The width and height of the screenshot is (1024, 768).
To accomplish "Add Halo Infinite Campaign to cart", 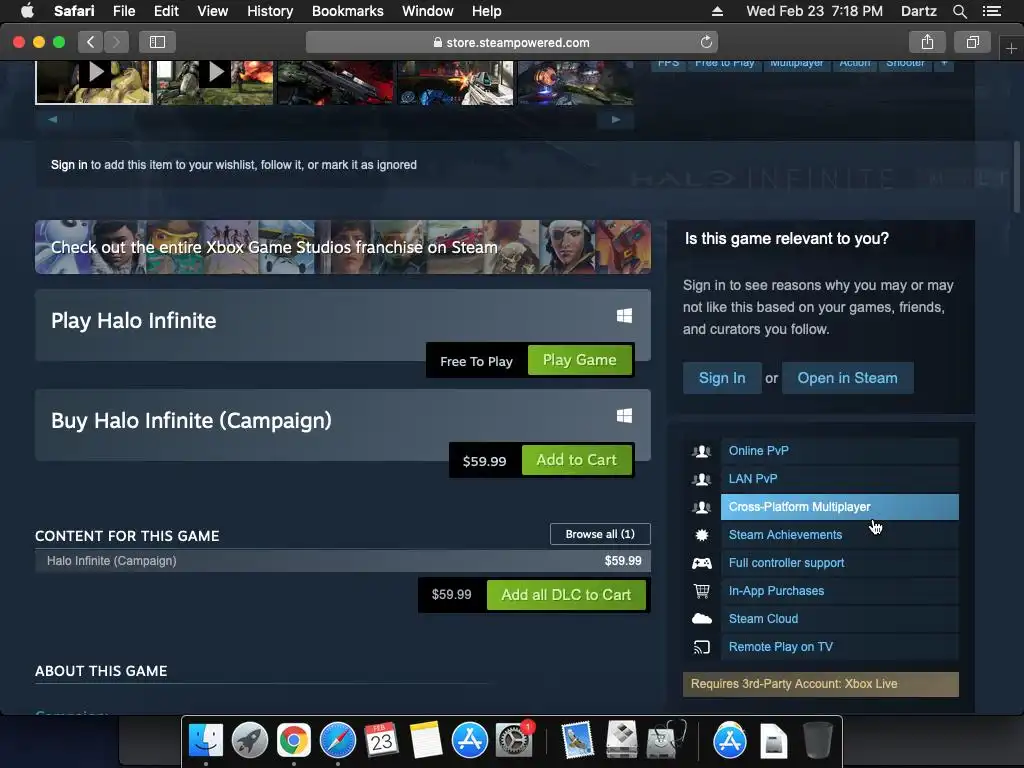I will tap(576, 460).
